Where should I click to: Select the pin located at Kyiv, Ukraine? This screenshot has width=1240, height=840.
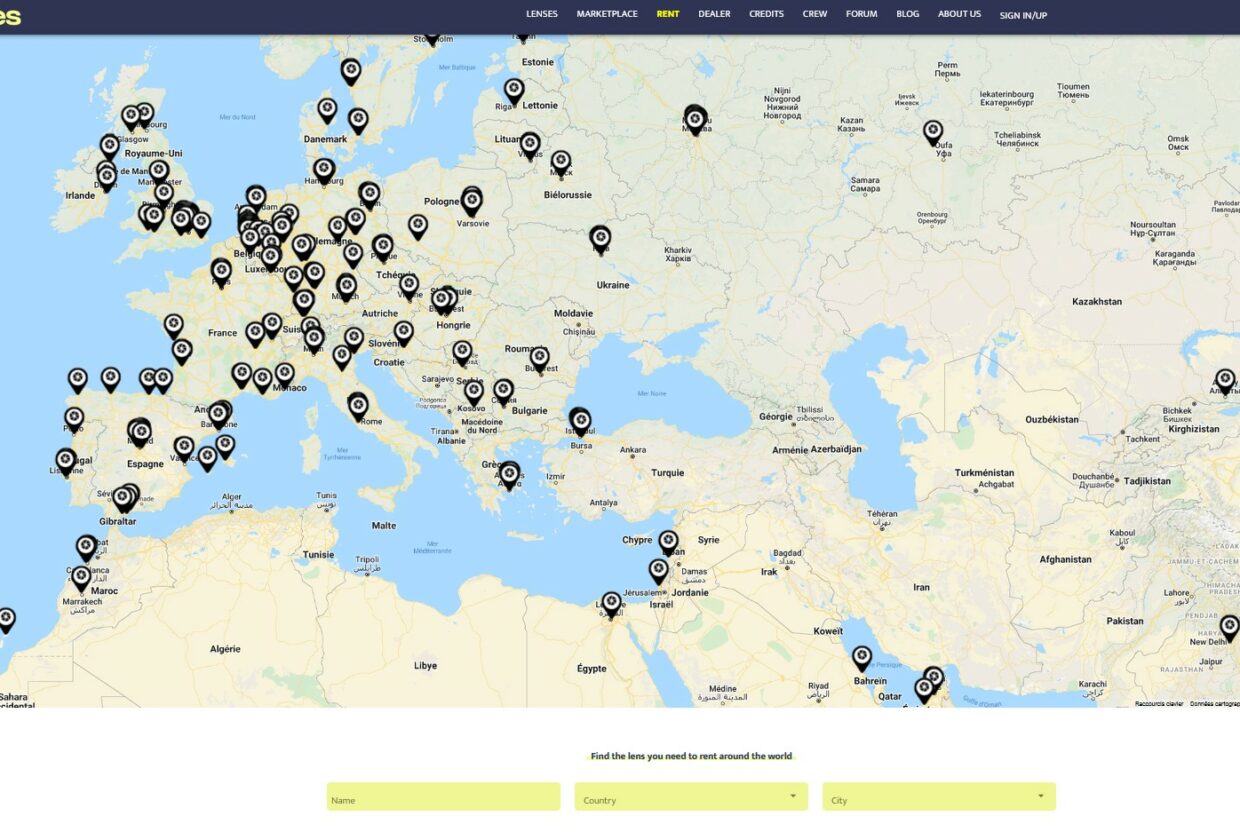coord(600,238)
